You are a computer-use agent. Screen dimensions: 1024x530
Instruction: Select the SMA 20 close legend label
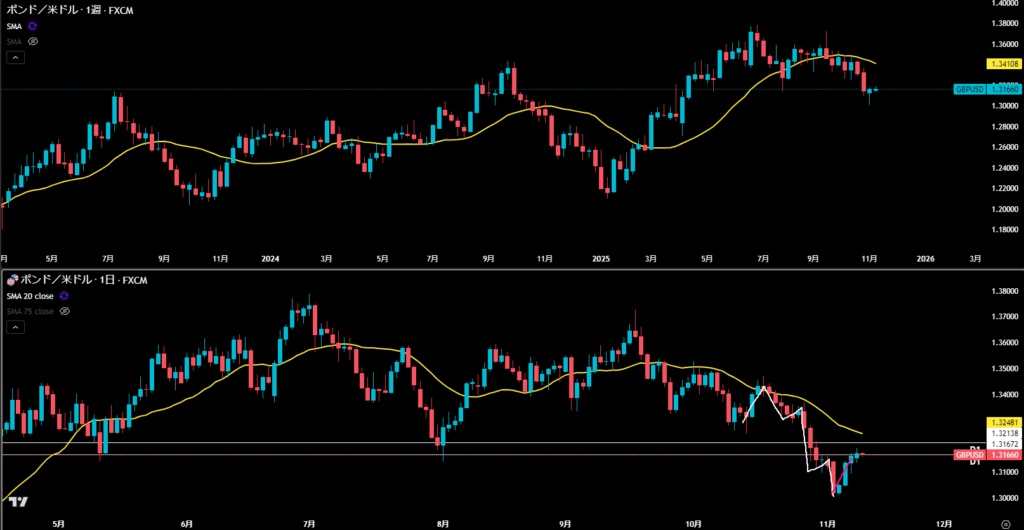[x=30, y=296]
